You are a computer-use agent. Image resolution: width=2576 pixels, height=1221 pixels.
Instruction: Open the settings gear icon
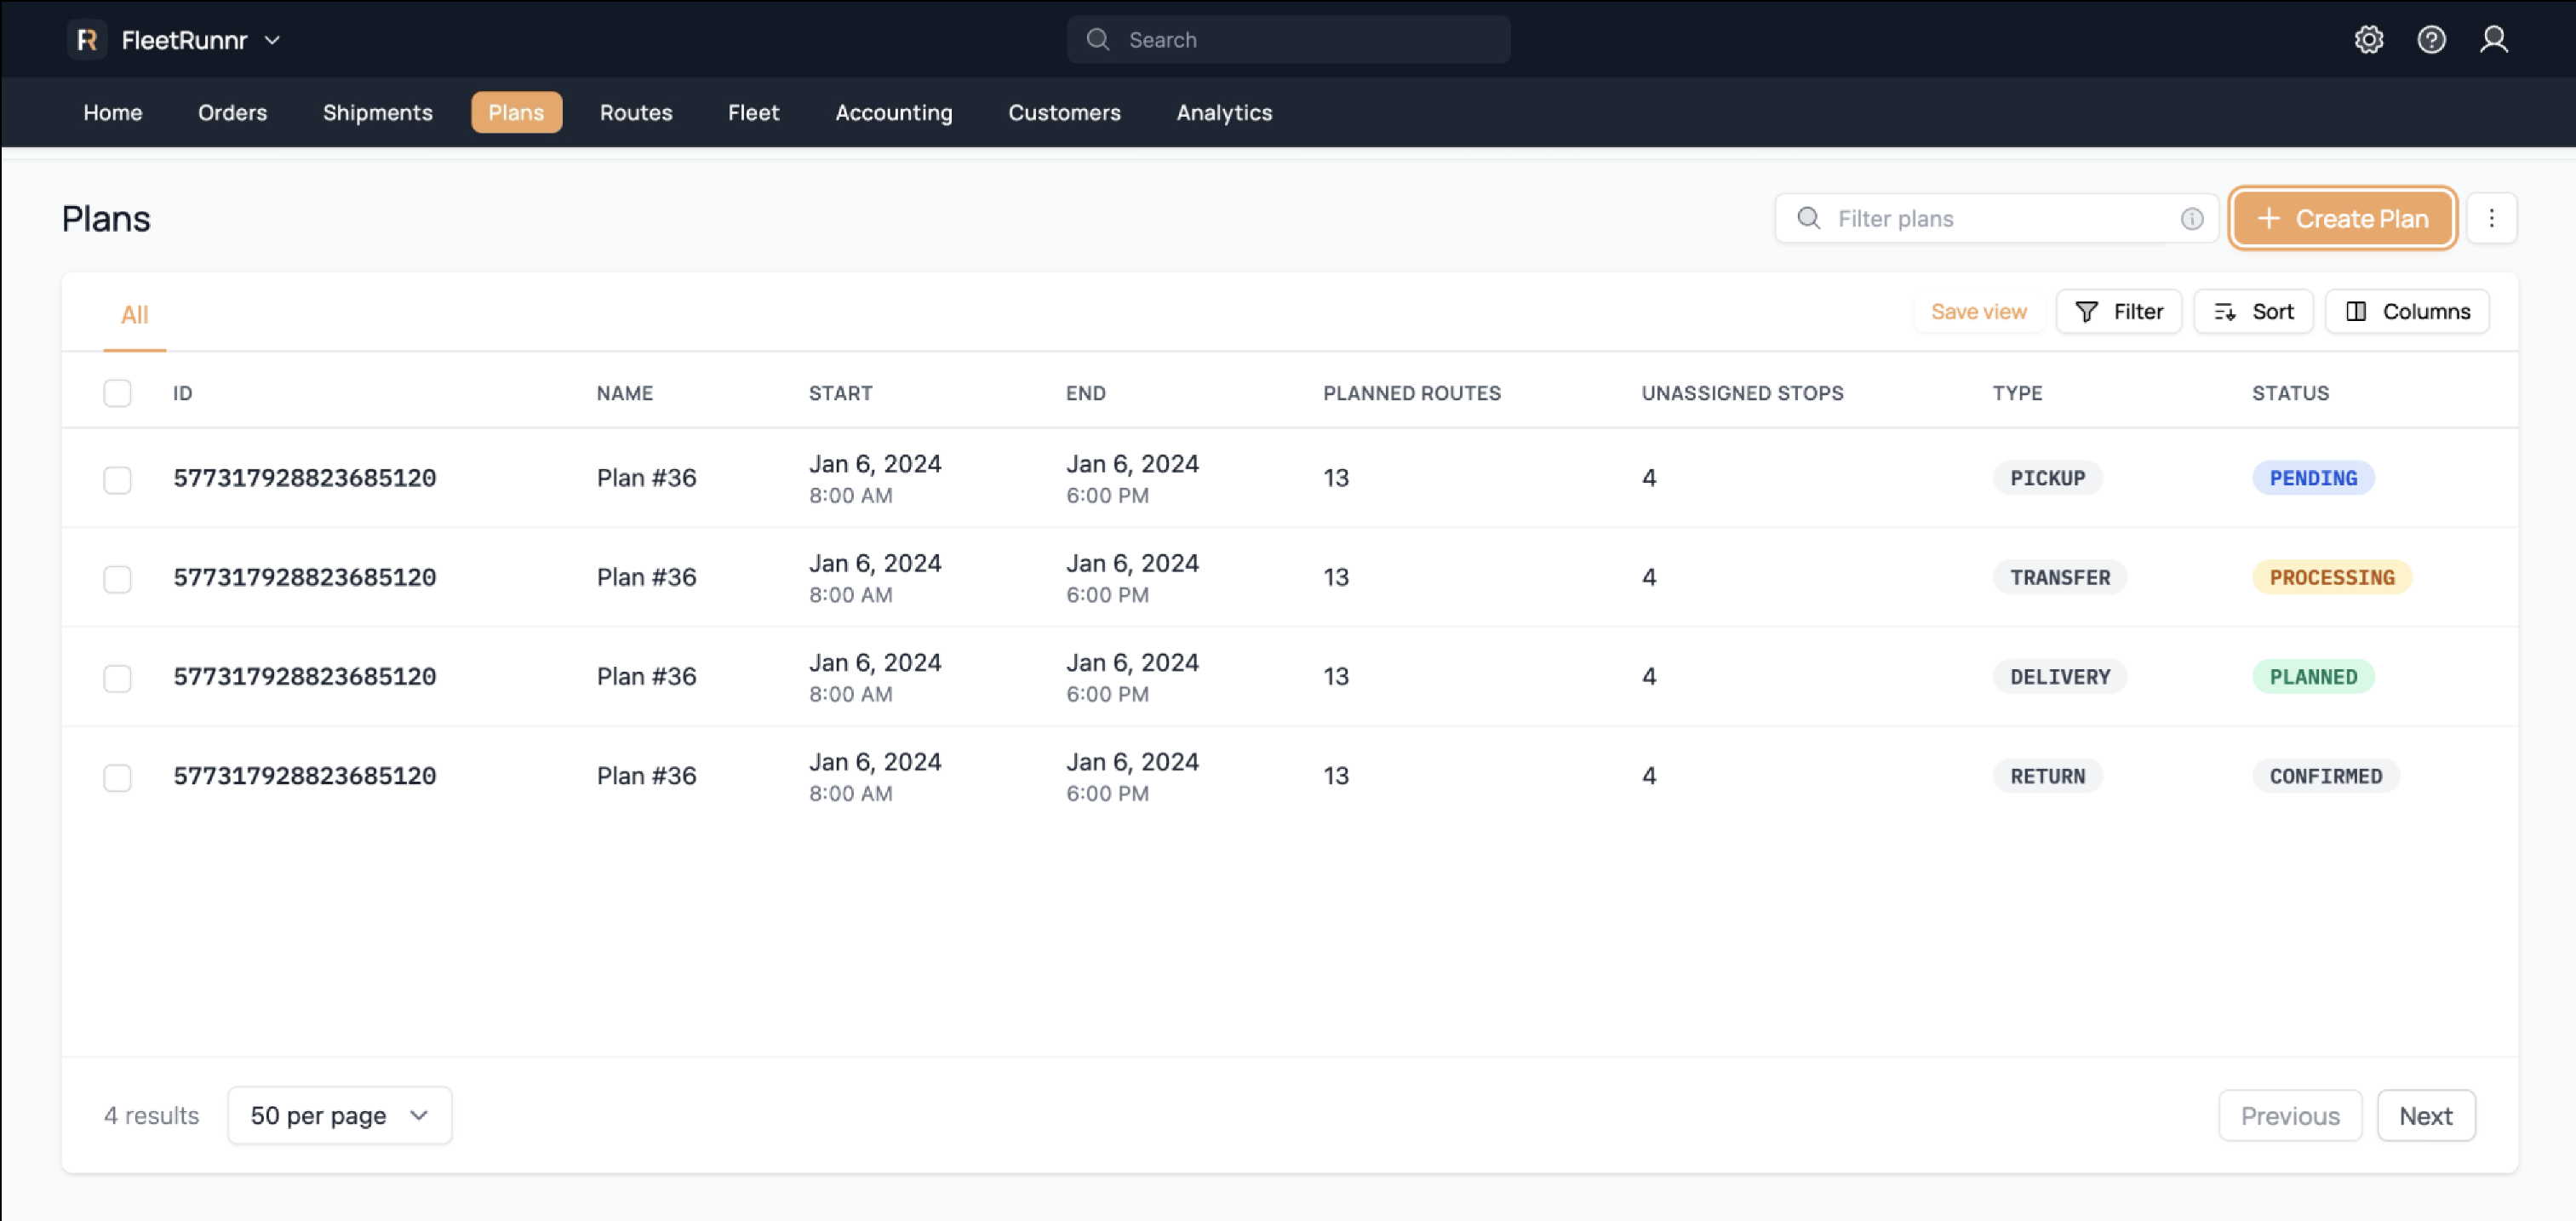[x=2368, y=40]
